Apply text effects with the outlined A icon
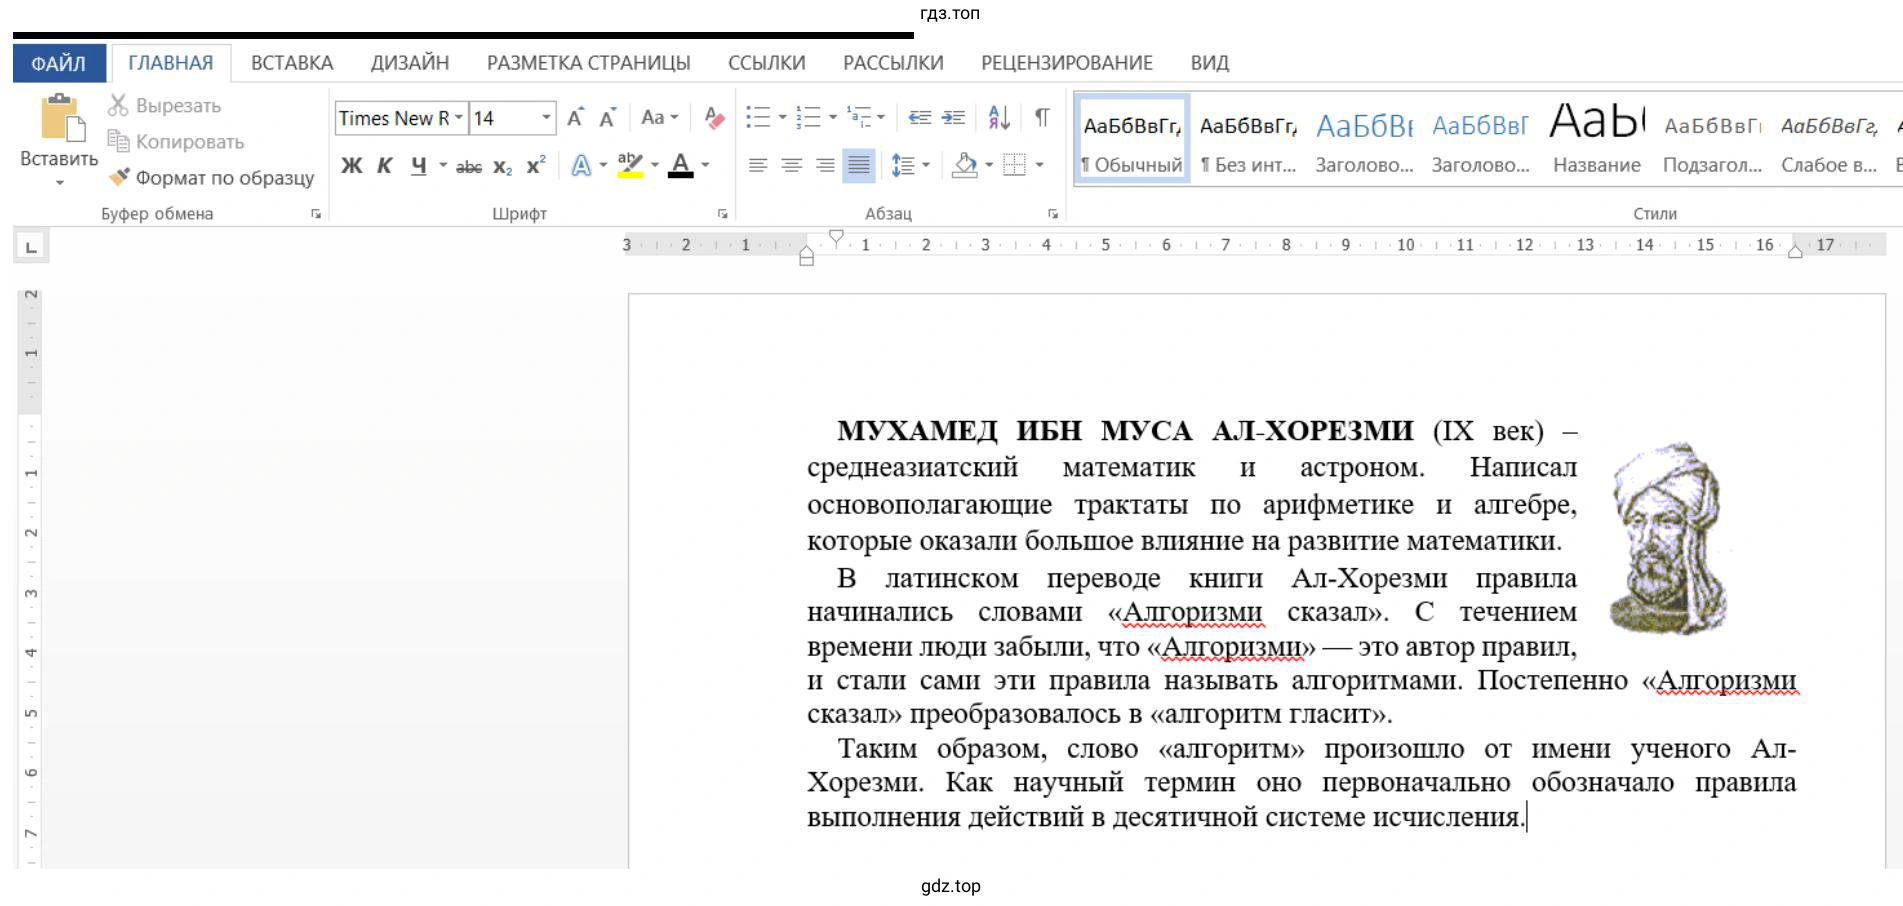The width and height of the screenshot is (1903, 906). coord(581,165)
